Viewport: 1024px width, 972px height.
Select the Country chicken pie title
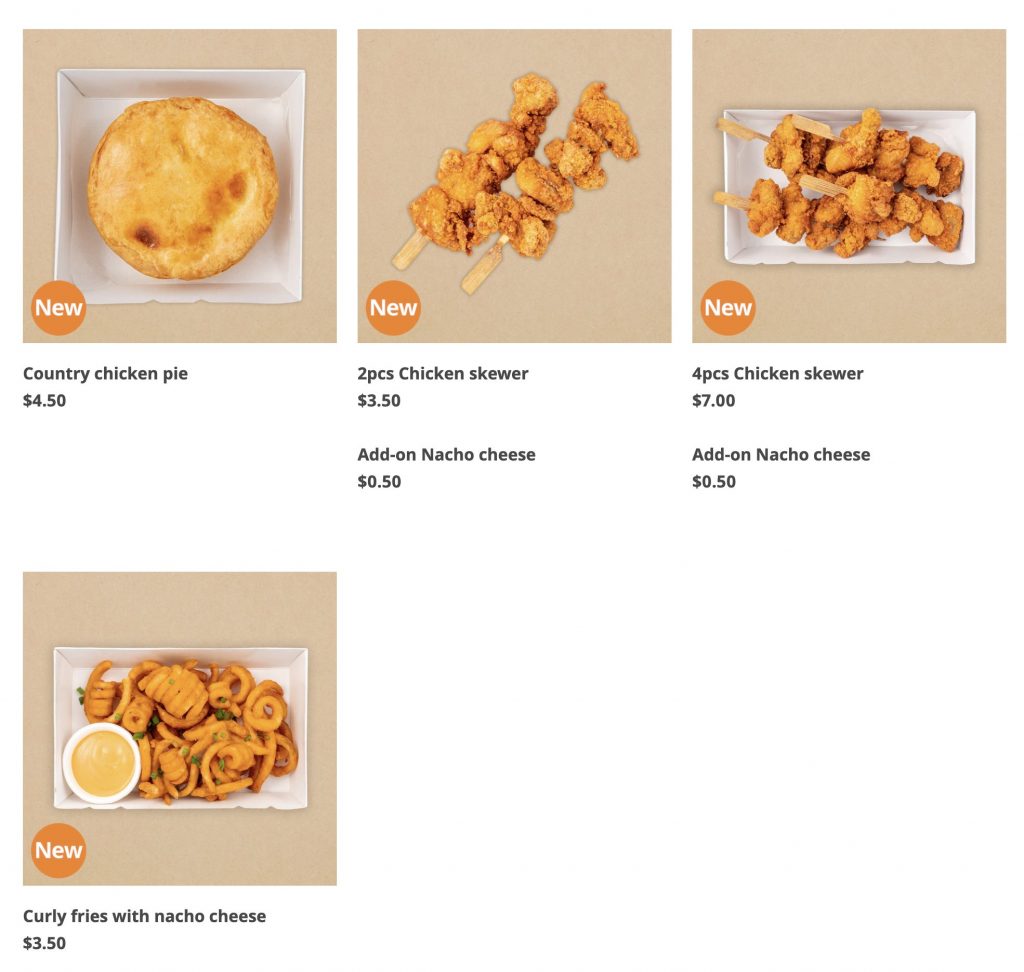click(105, 374)
